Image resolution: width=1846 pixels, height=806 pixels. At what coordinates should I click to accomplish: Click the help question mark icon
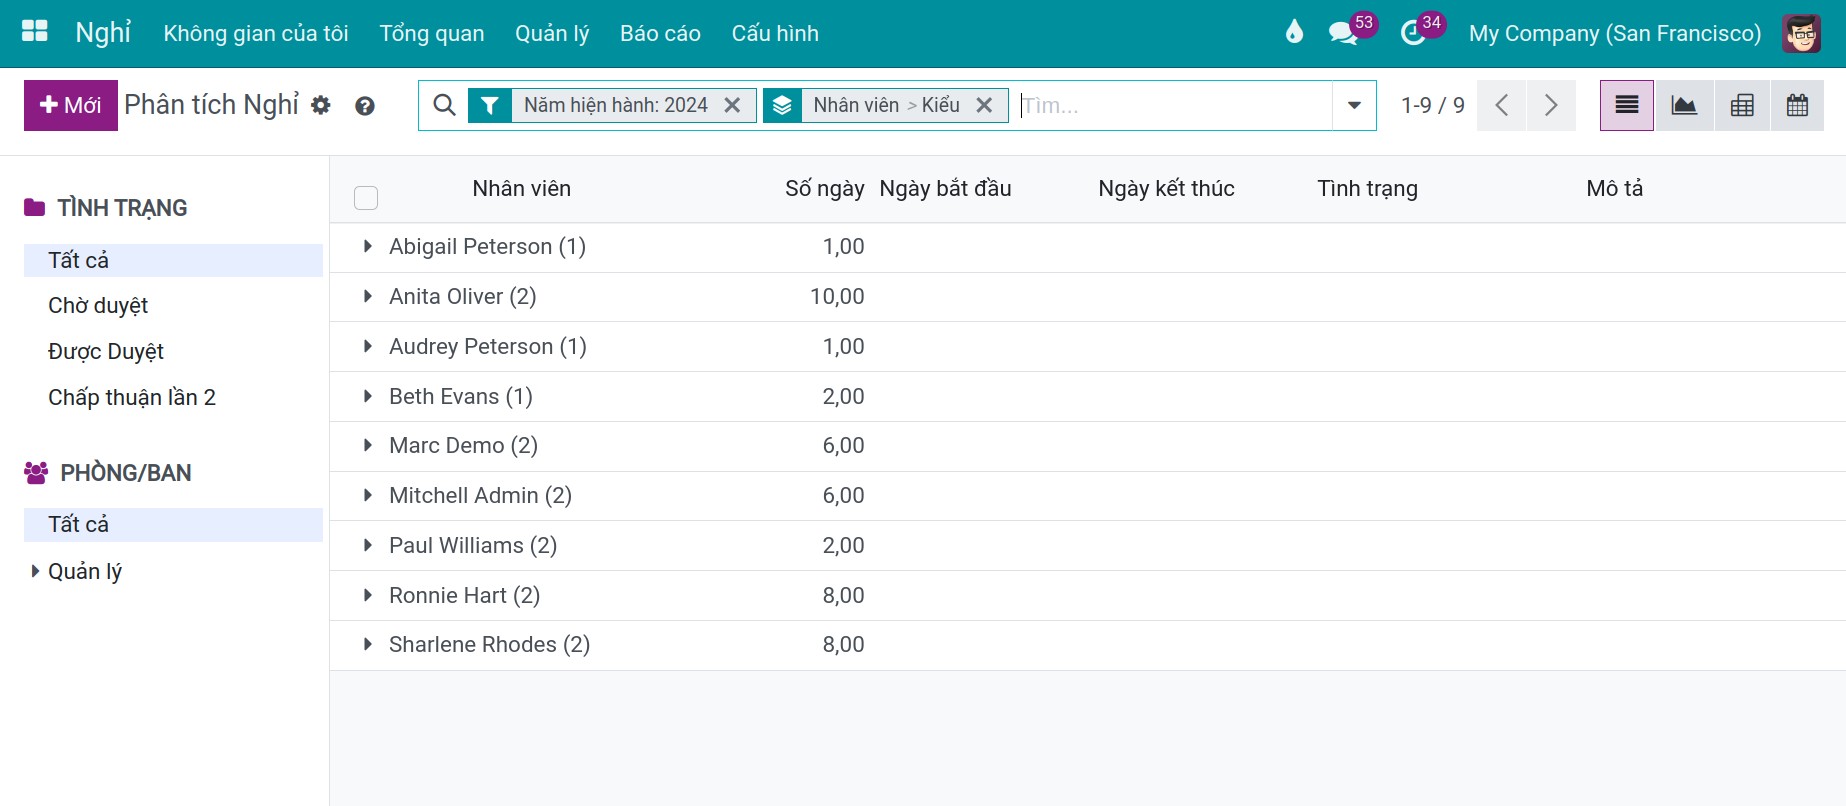[x=365, y=106]
